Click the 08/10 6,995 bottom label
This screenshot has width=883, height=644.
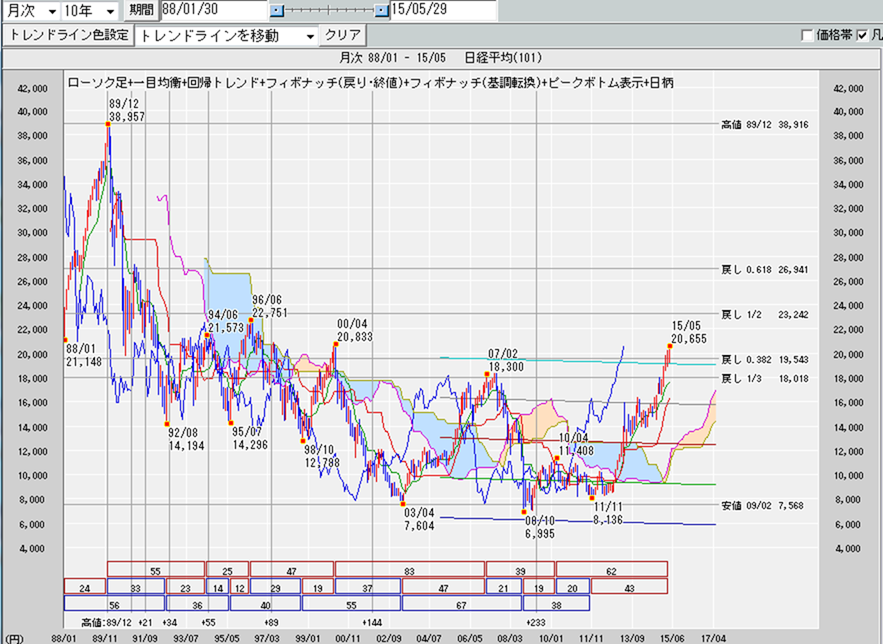(x=539, y=527)
